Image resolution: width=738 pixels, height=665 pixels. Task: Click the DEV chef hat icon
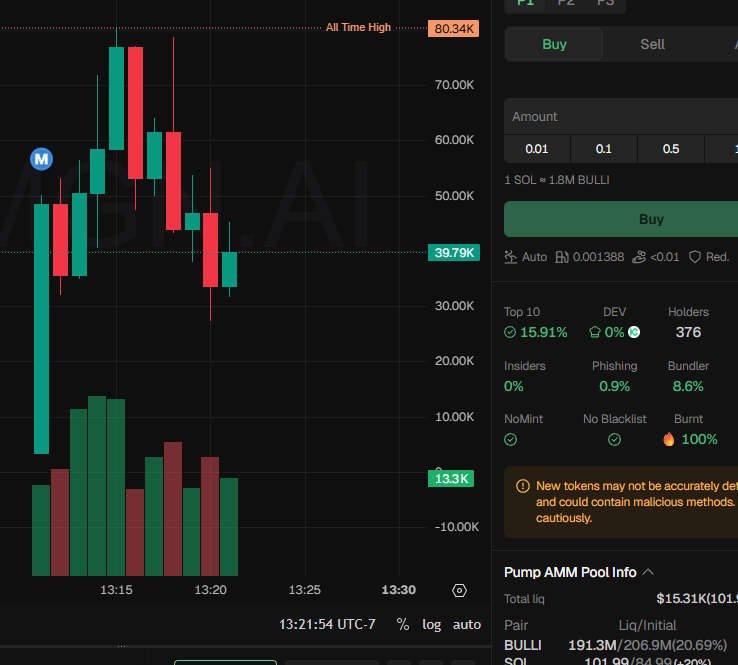594,332
